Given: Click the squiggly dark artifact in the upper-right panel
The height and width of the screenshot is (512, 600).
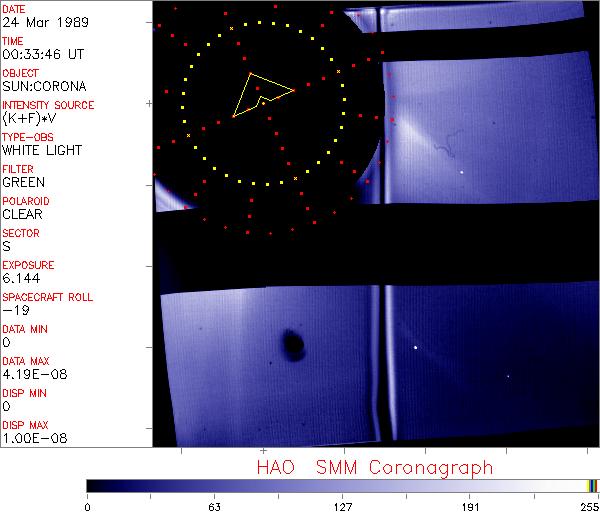Looking at the screenshot, I should point(445,148).
